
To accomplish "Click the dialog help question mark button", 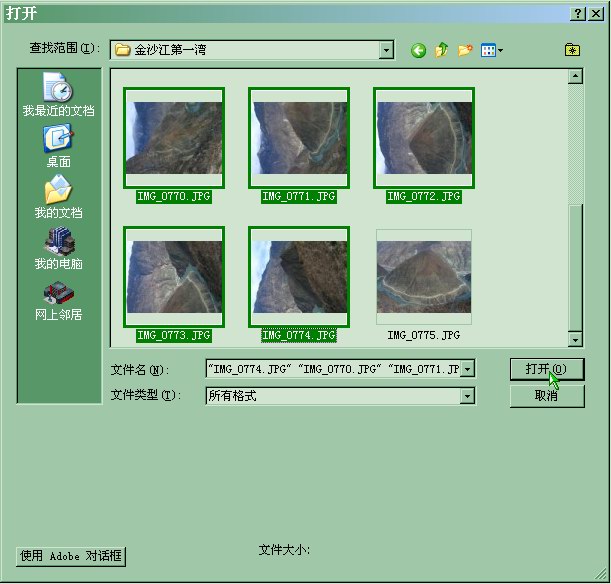I will (578, 13).
